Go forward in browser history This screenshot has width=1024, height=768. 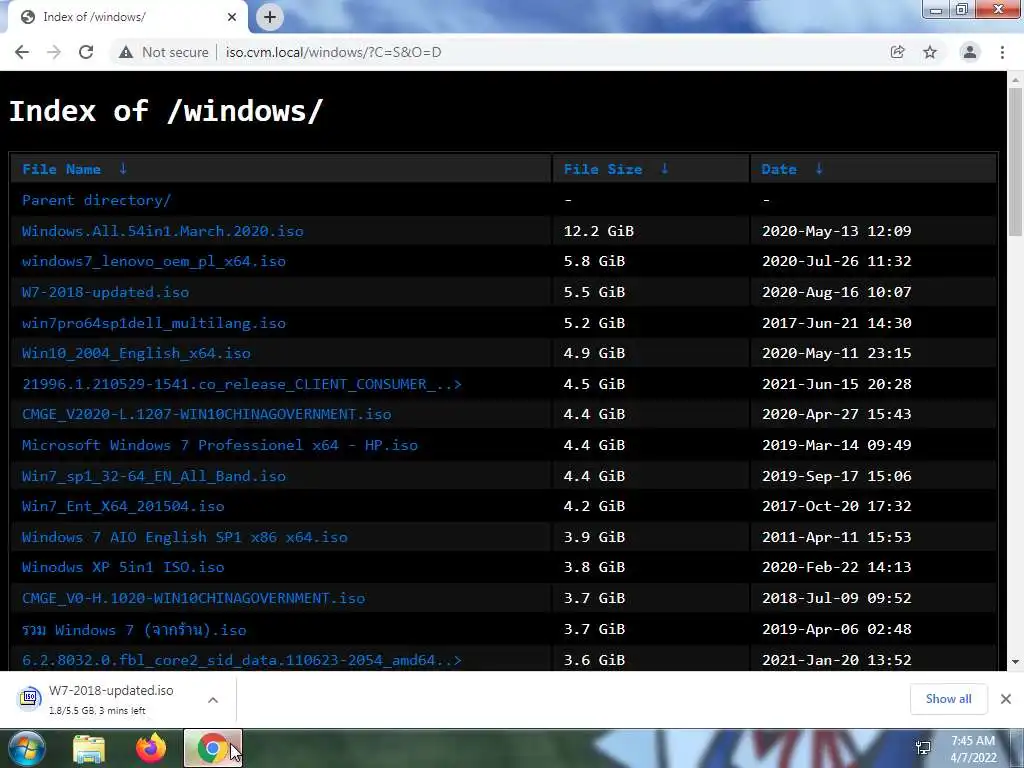pyautogui.click(x=54, y=52)
